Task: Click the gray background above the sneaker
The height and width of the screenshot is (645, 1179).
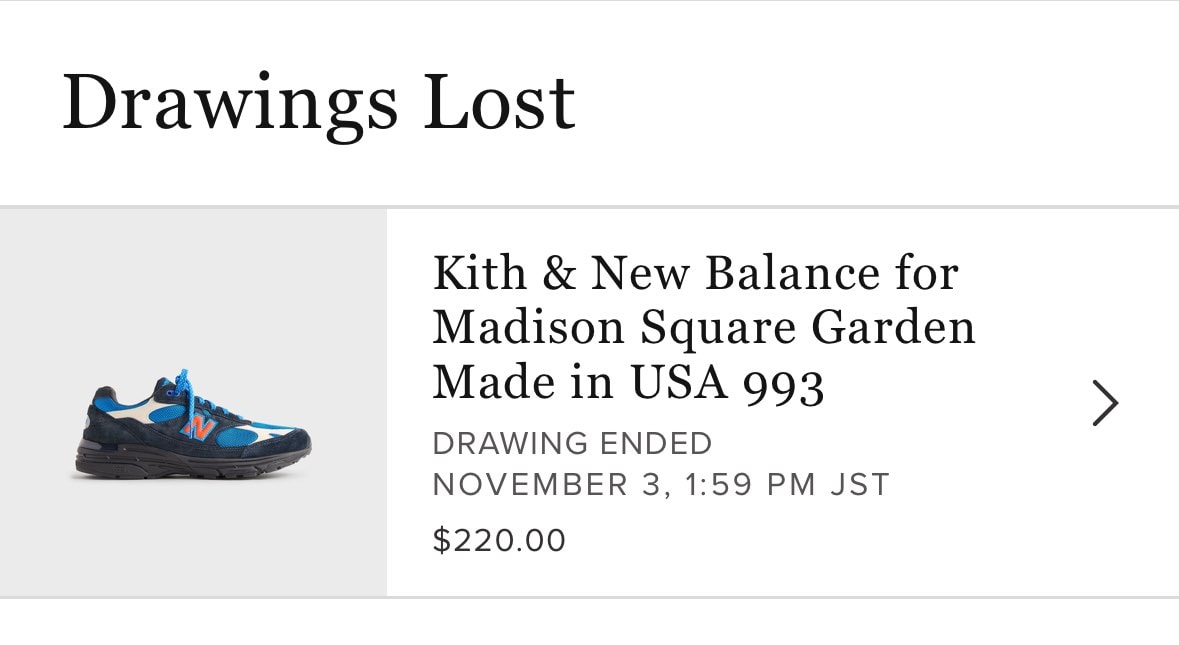Action: [x=193, y=290]
